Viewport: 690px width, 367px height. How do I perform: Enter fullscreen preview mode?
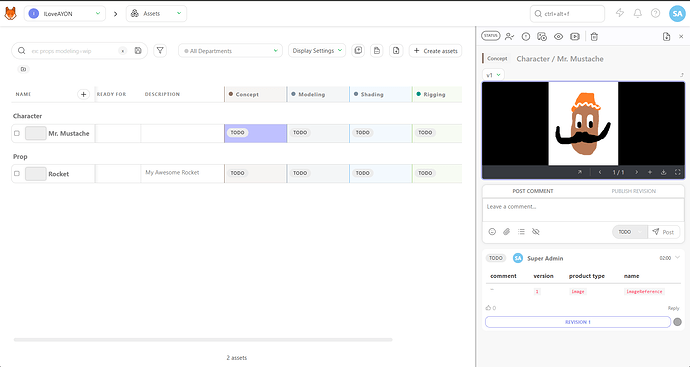click(x=678, y=172)
